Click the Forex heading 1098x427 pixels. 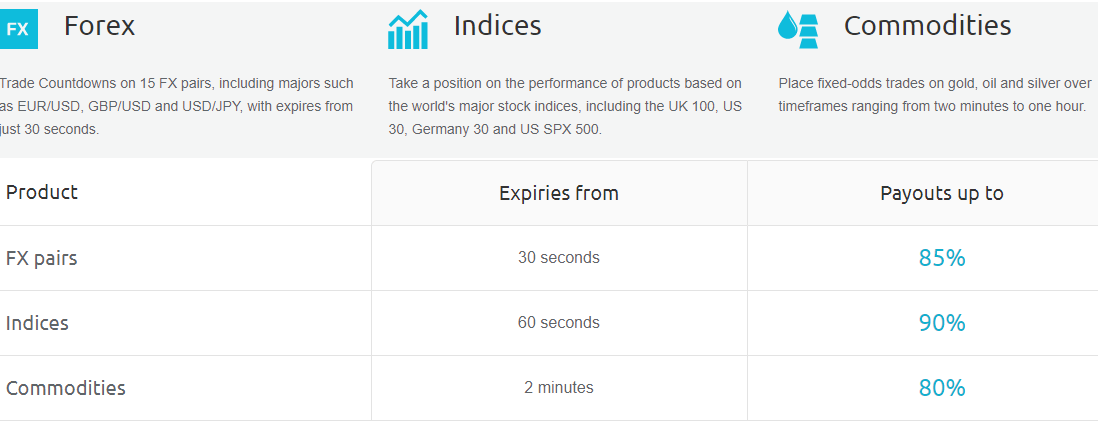99,26
